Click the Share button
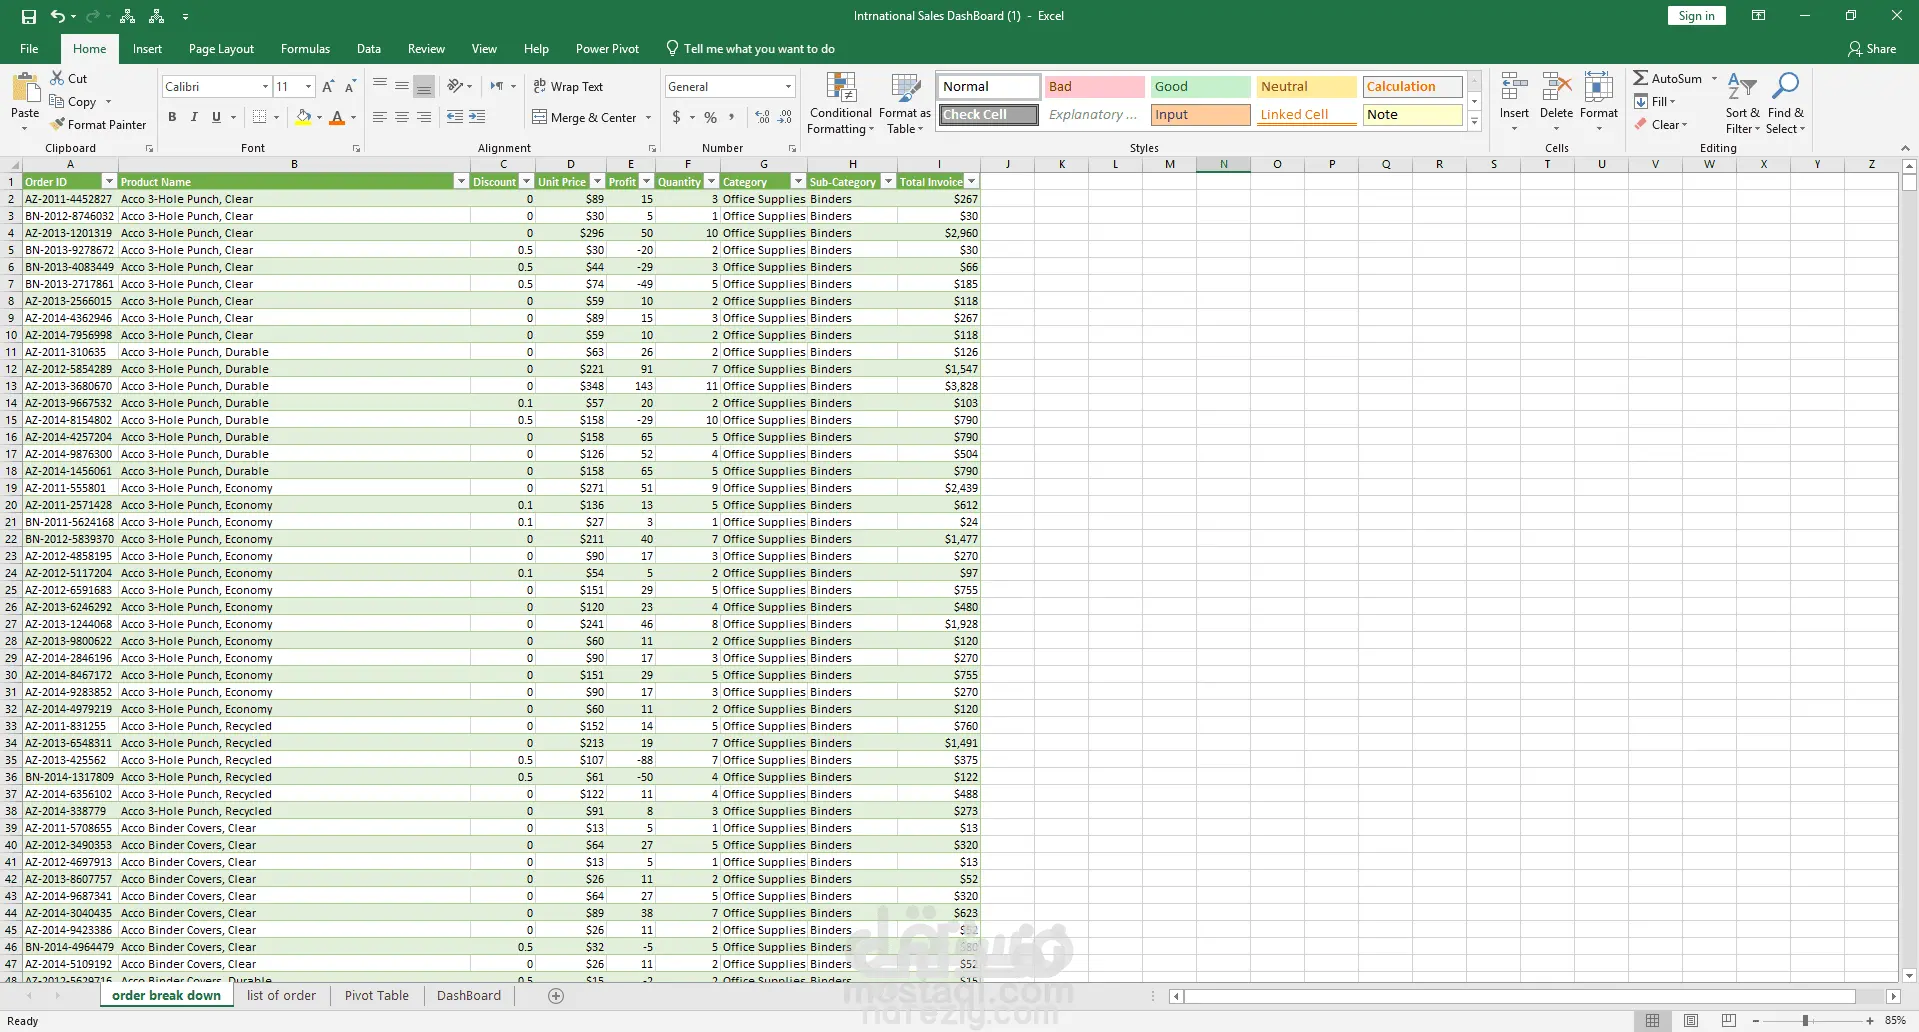Image resolution: width=1919 pixels, height=1032 pixels. 1871,48
